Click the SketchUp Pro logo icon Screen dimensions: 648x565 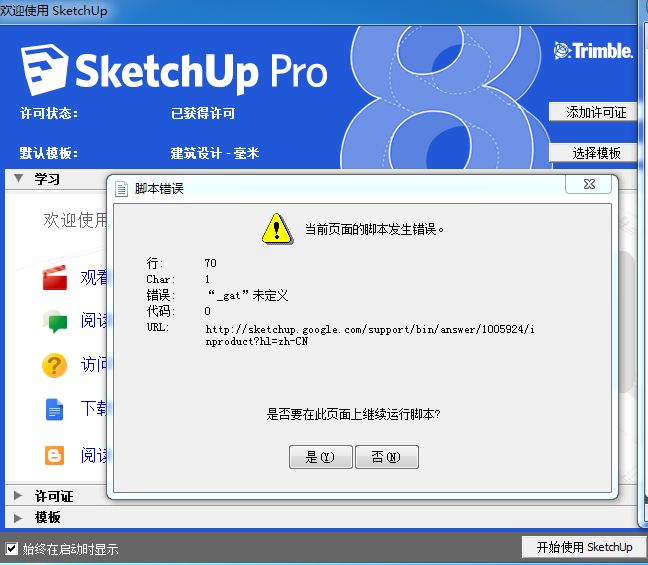[44, 69]
